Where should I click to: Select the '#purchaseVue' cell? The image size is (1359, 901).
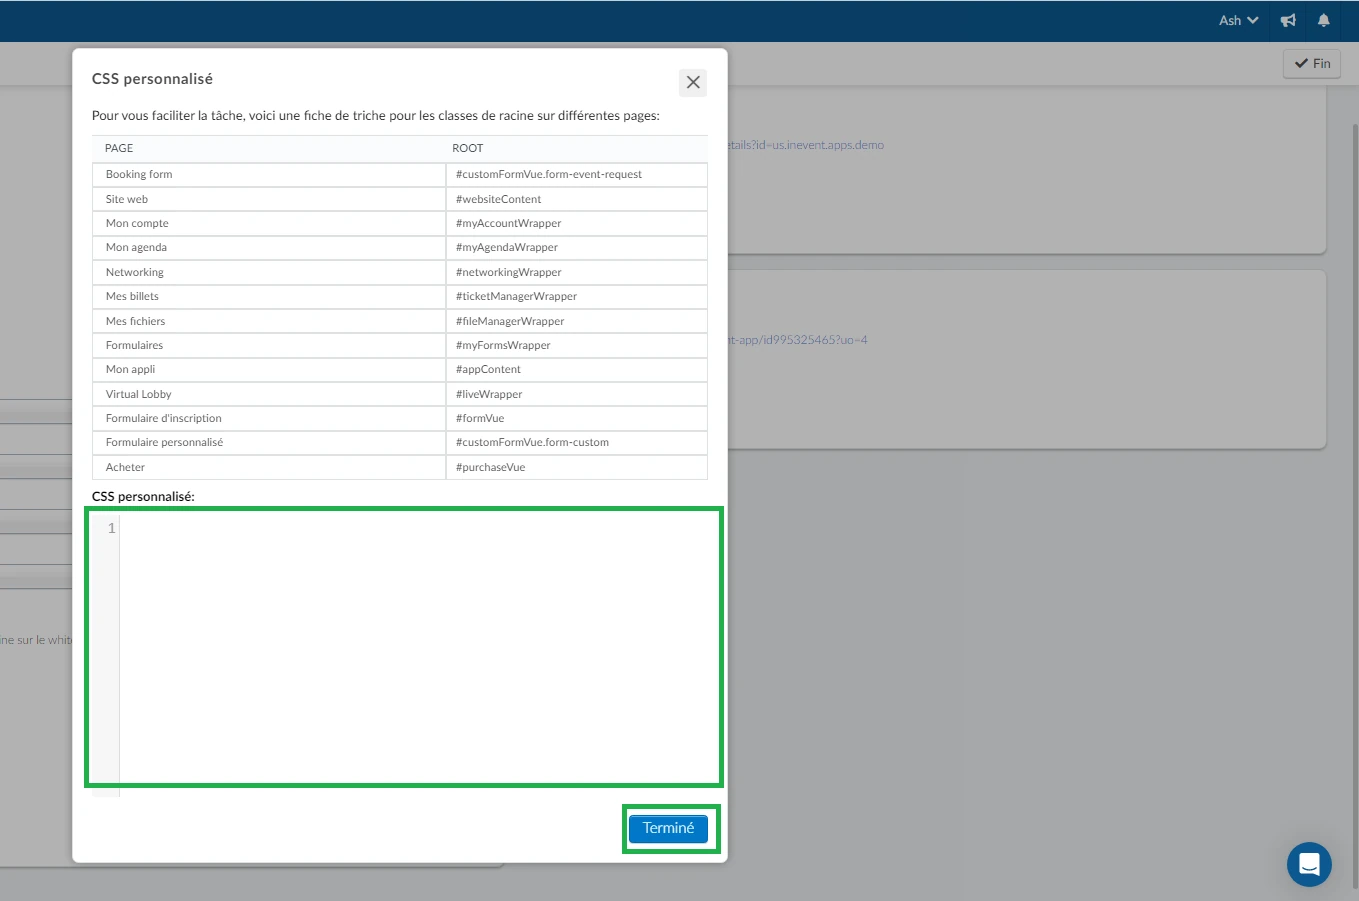tap(577, 467)
